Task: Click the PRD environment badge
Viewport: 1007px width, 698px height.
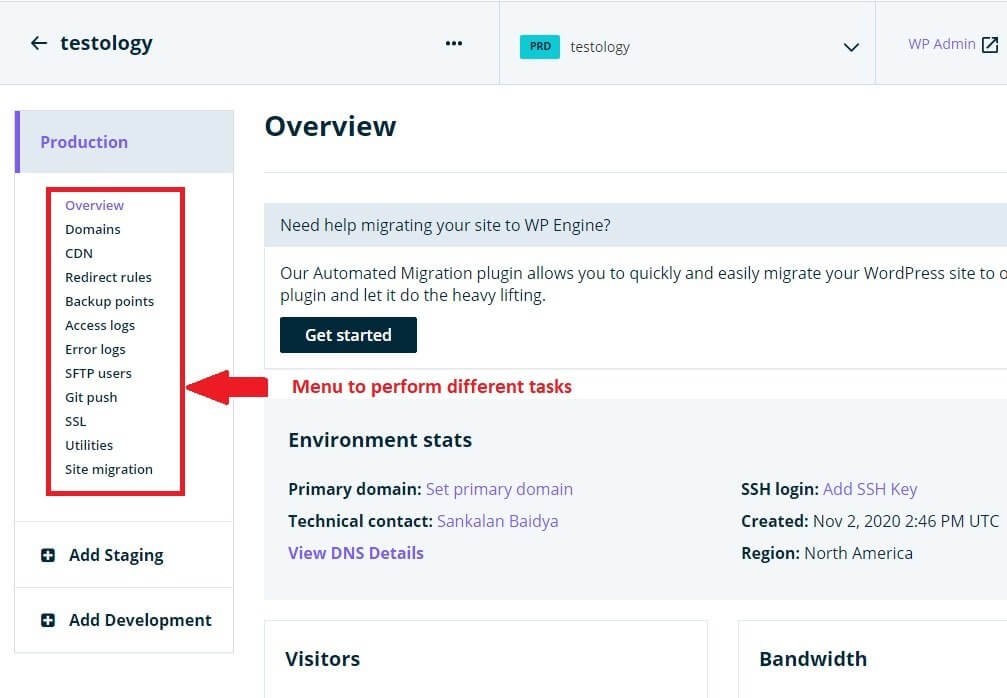Action: (x=539, y=47)
